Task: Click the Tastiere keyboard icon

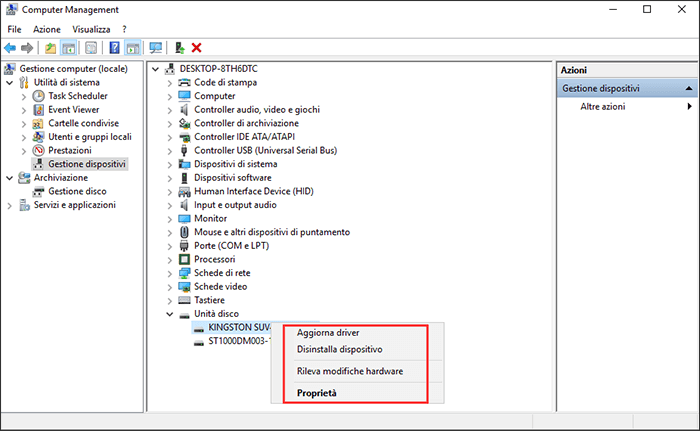Action: pyautogui.click(x=184, y=300)
